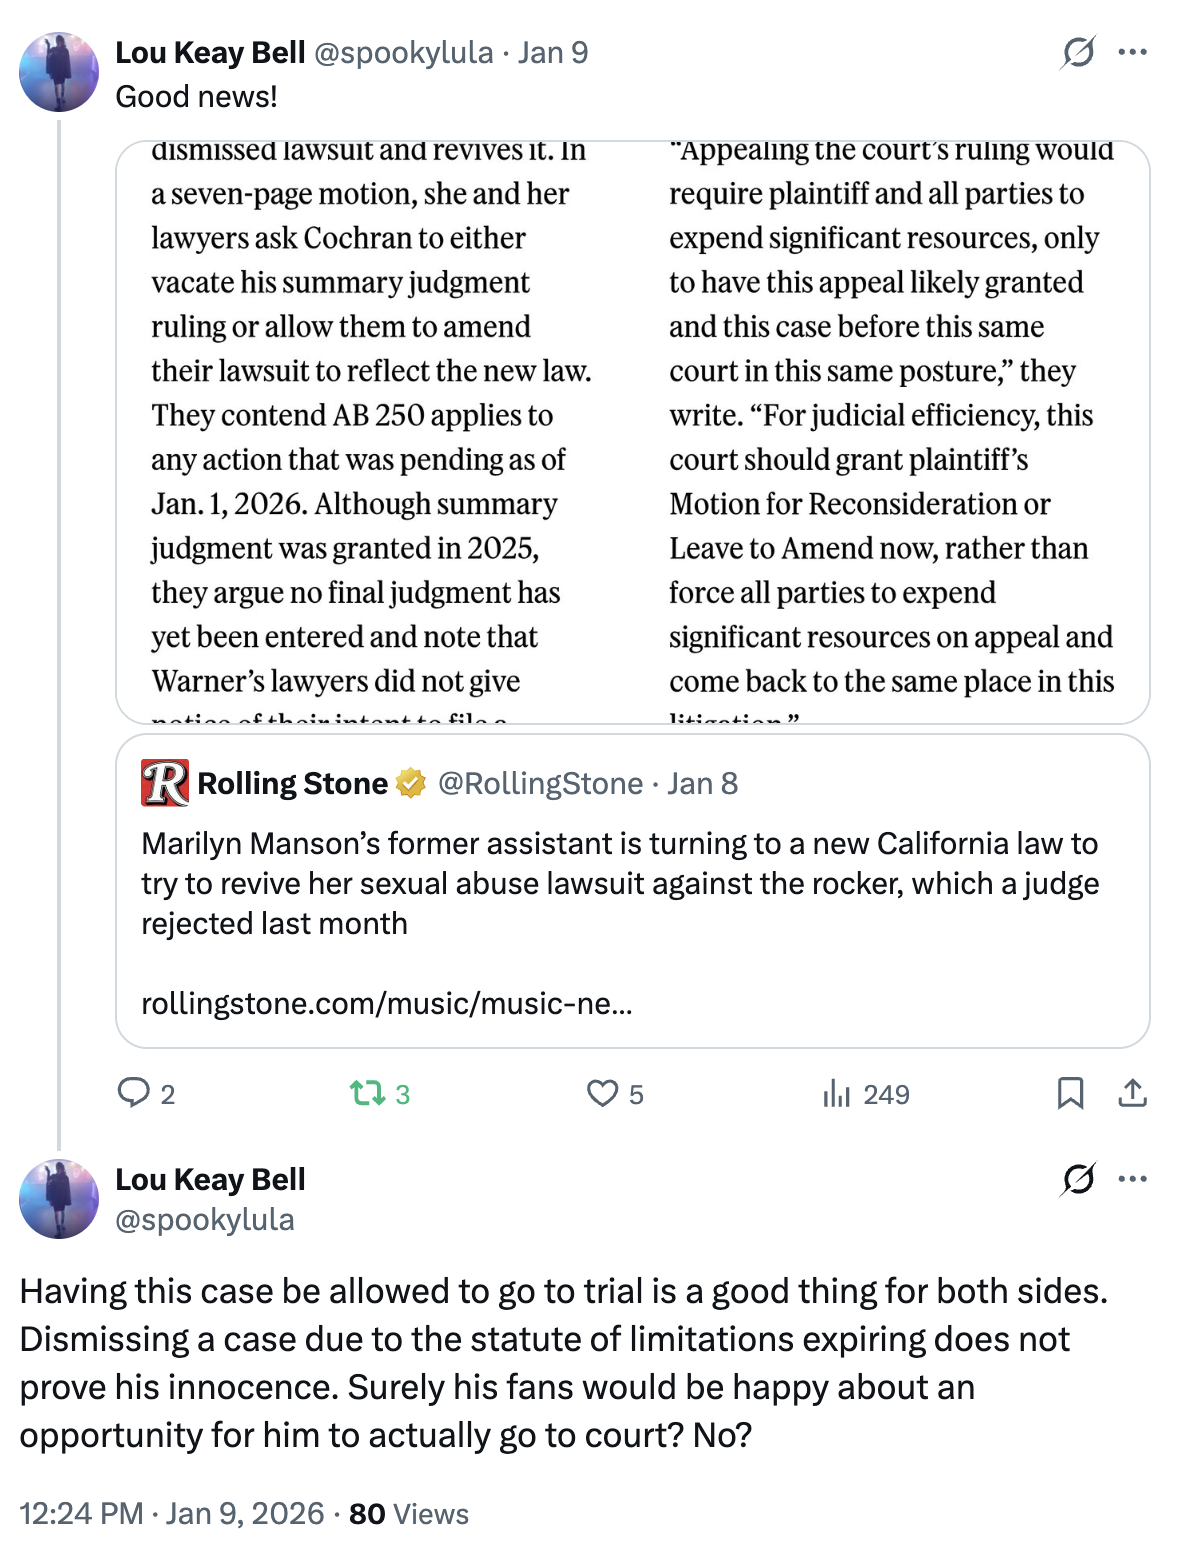Share the first tweet via the share icon
This screenshot has width=1182, height=1550.
point(1132,1093)
